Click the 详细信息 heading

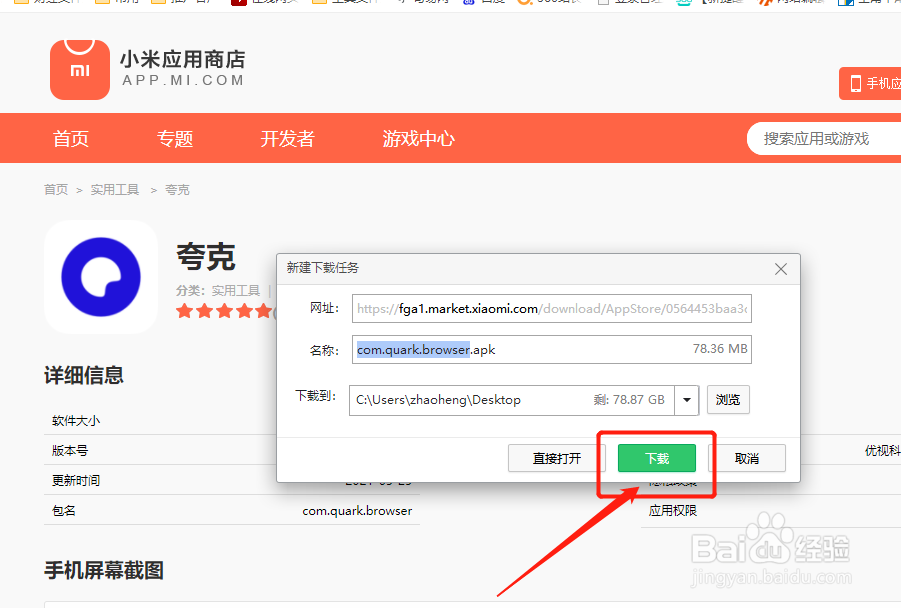84,375
